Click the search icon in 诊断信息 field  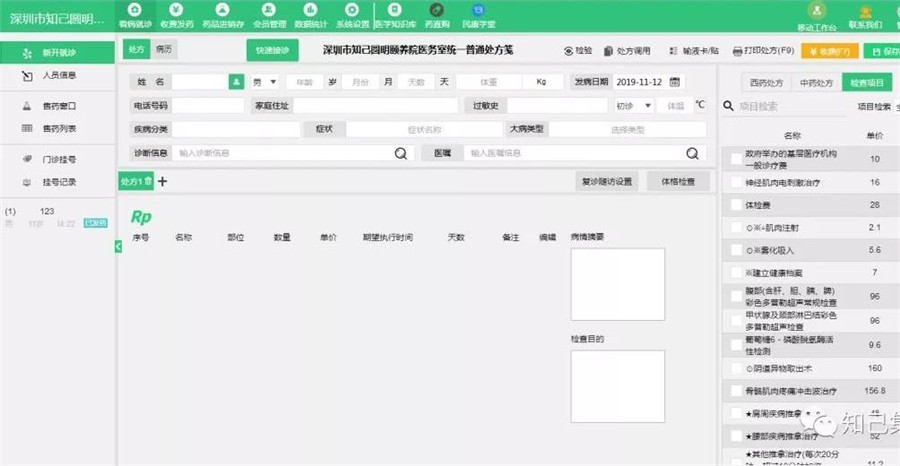(x=400, y=153)
